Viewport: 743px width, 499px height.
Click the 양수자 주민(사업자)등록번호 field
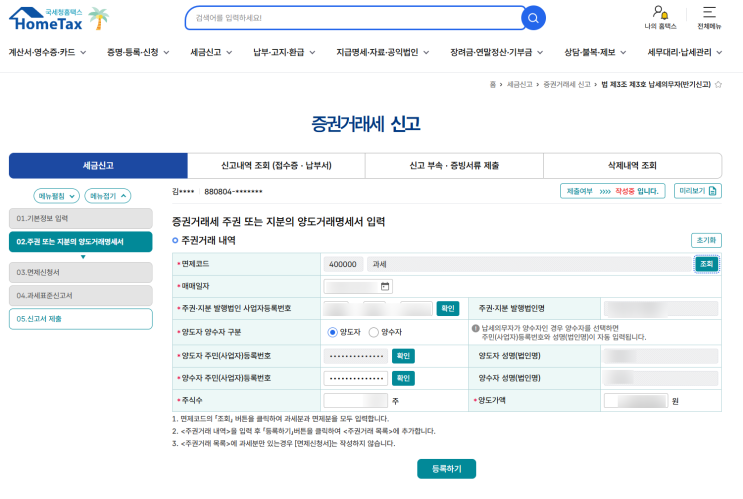[356, 378]
